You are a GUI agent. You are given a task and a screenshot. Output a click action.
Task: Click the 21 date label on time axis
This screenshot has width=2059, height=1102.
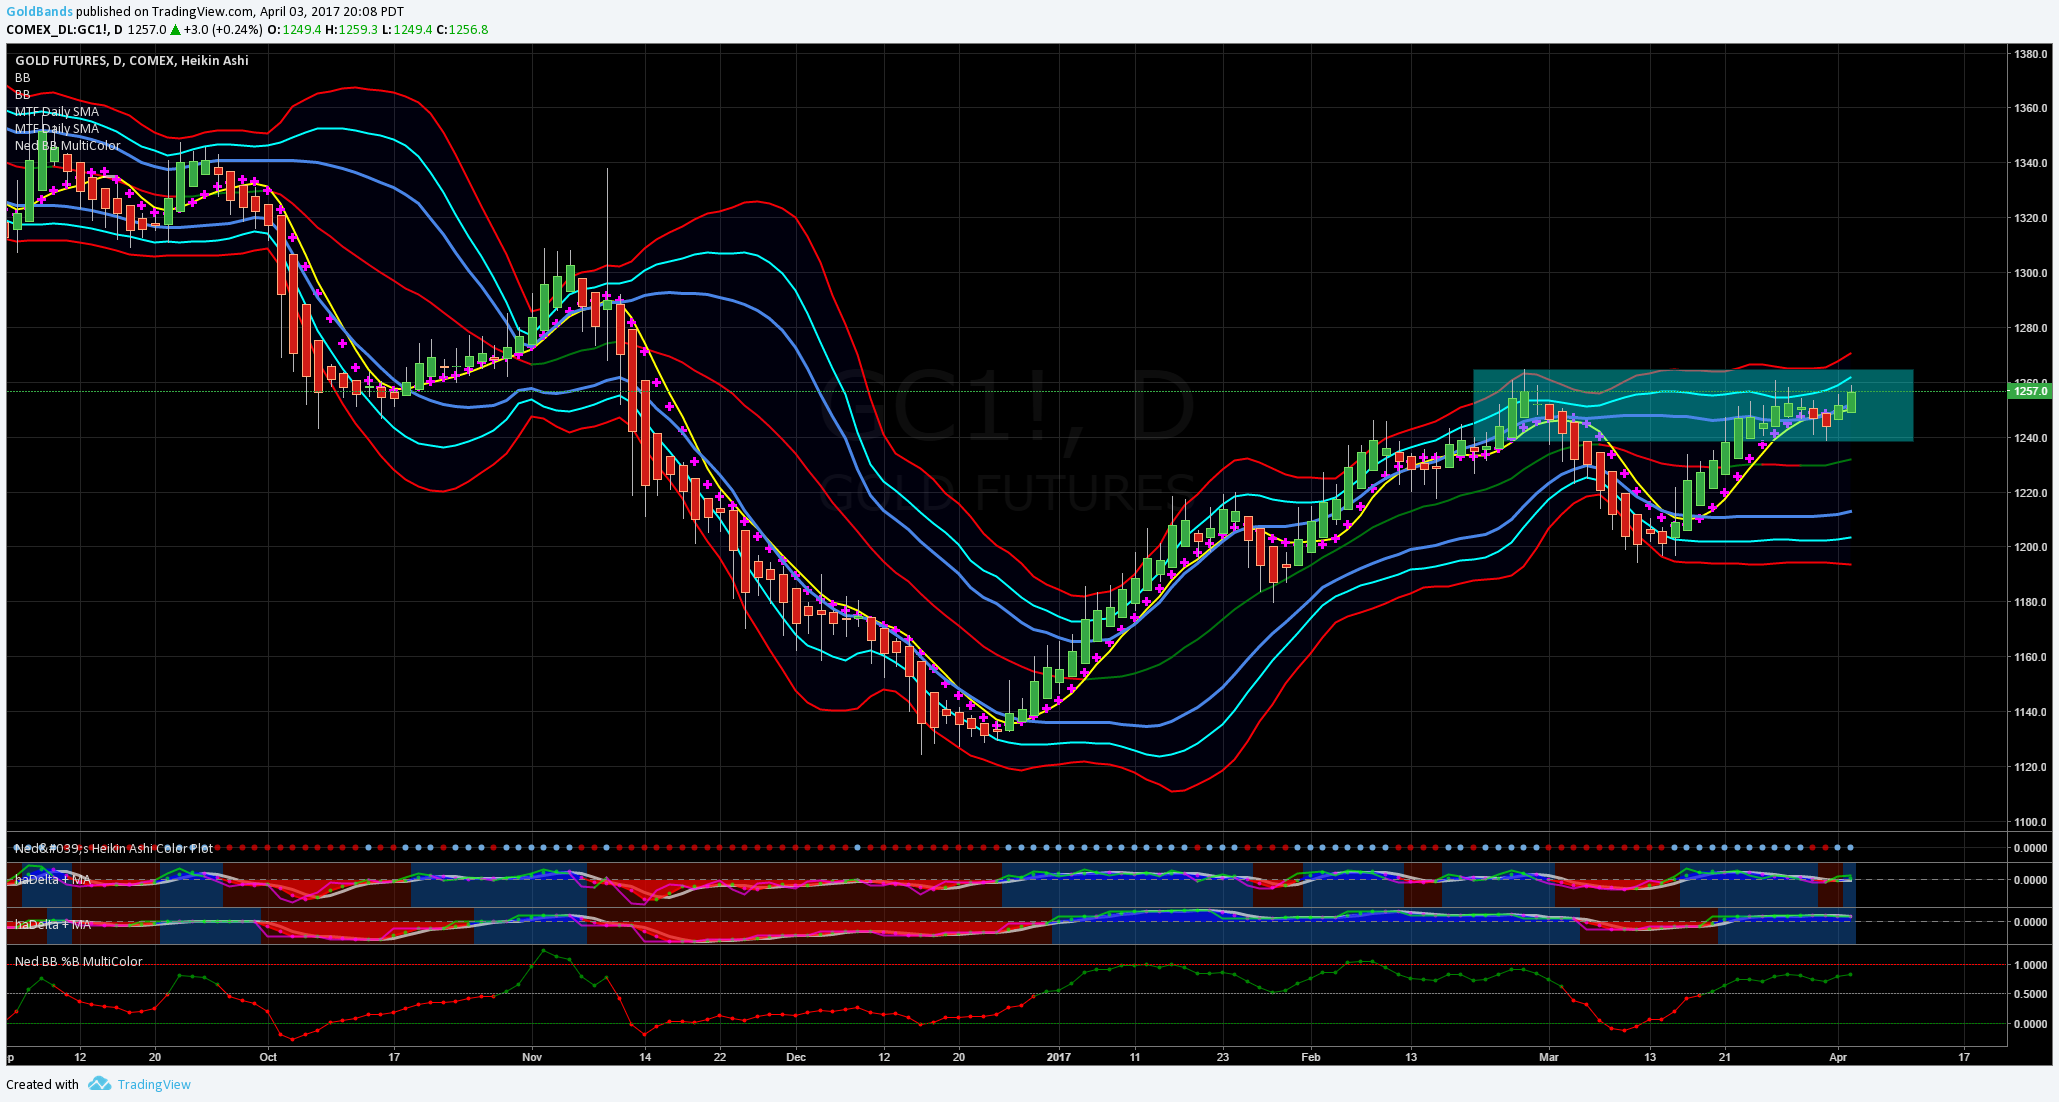[1725, 1056]
